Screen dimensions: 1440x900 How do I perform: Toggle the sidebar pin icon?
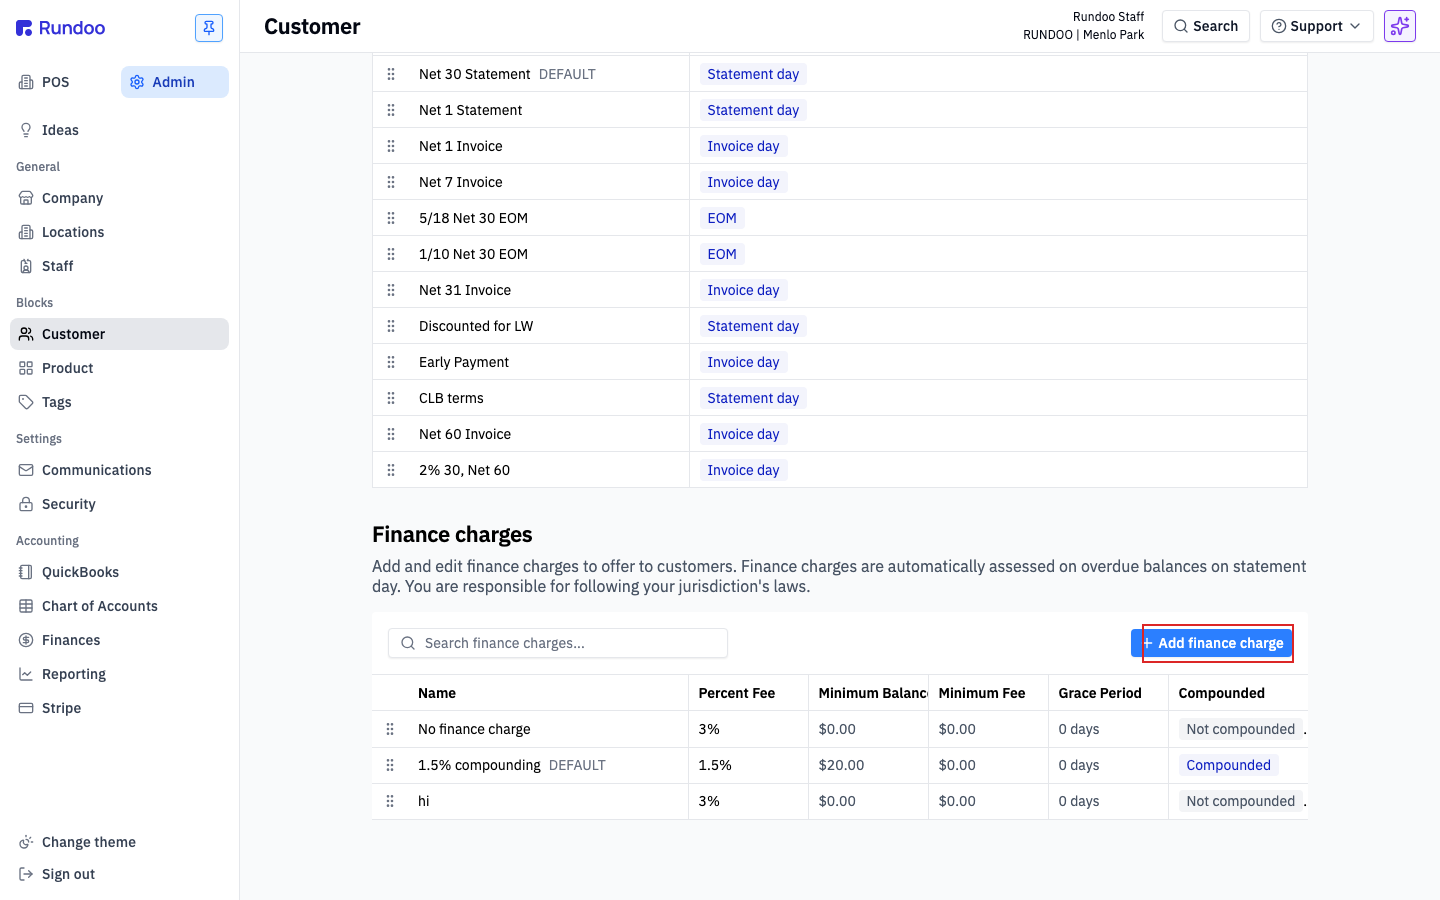click(209, 28)
